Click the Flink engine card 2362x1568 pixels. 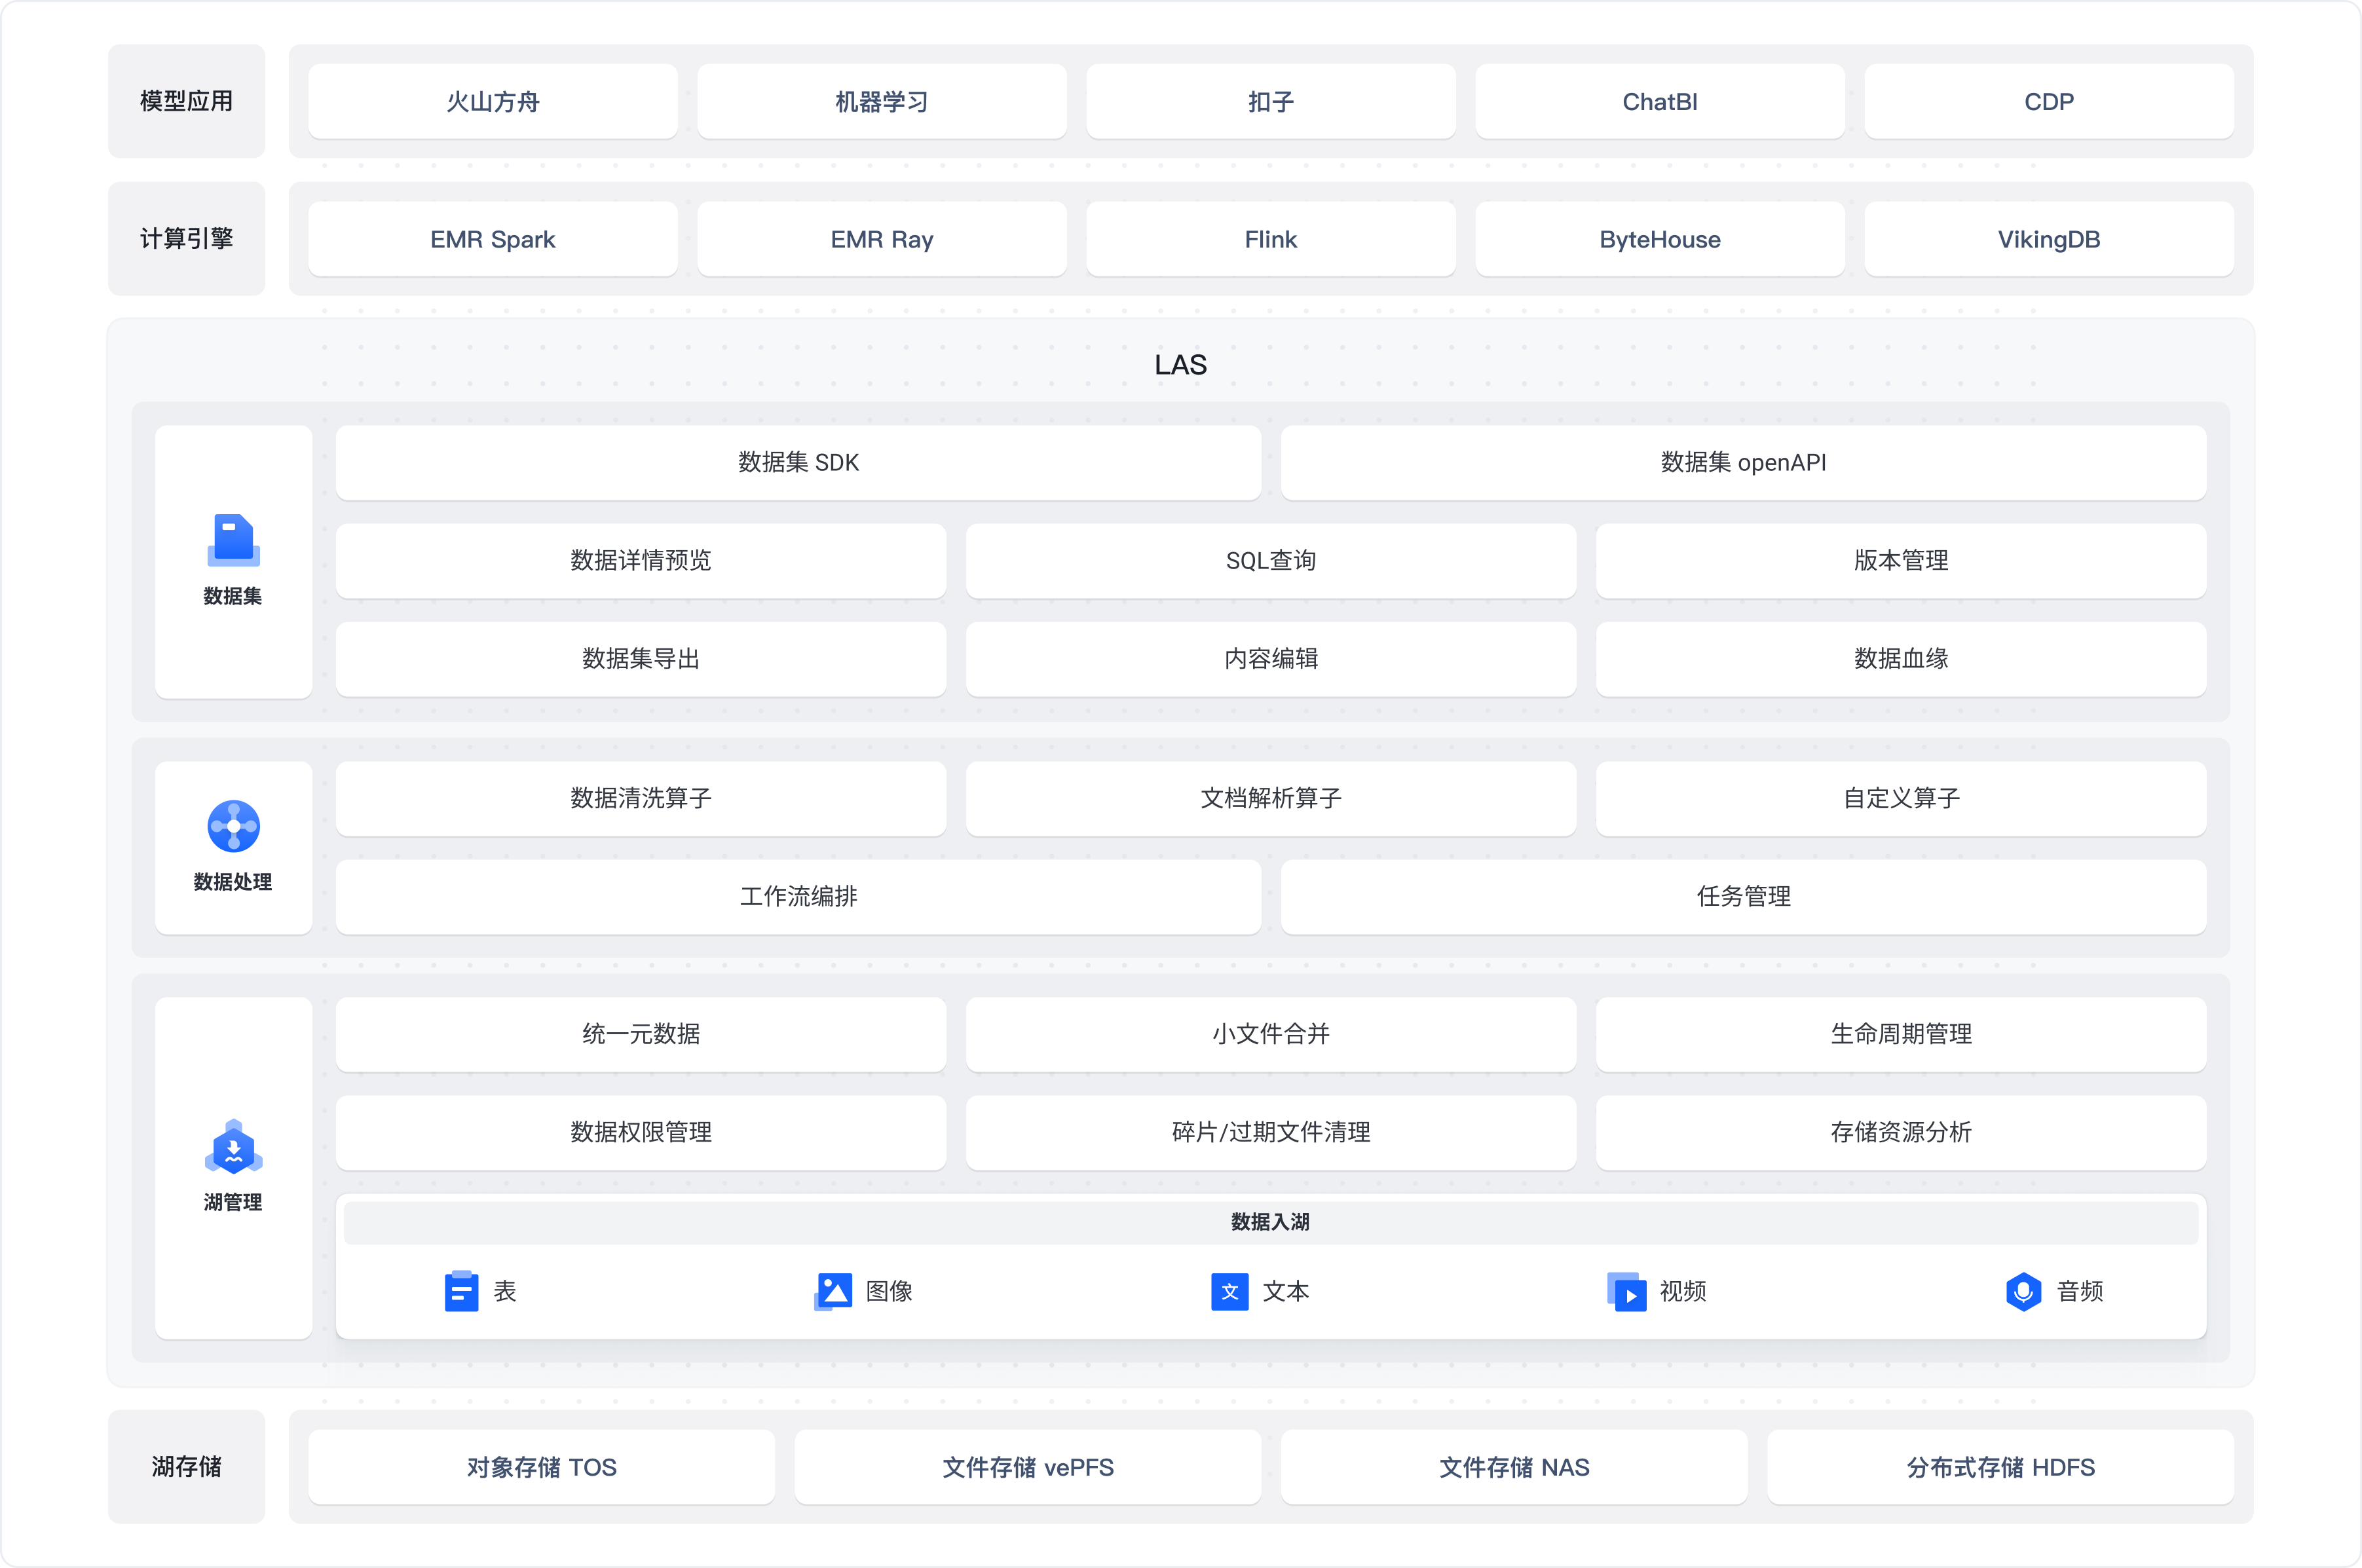[1271, 239]
